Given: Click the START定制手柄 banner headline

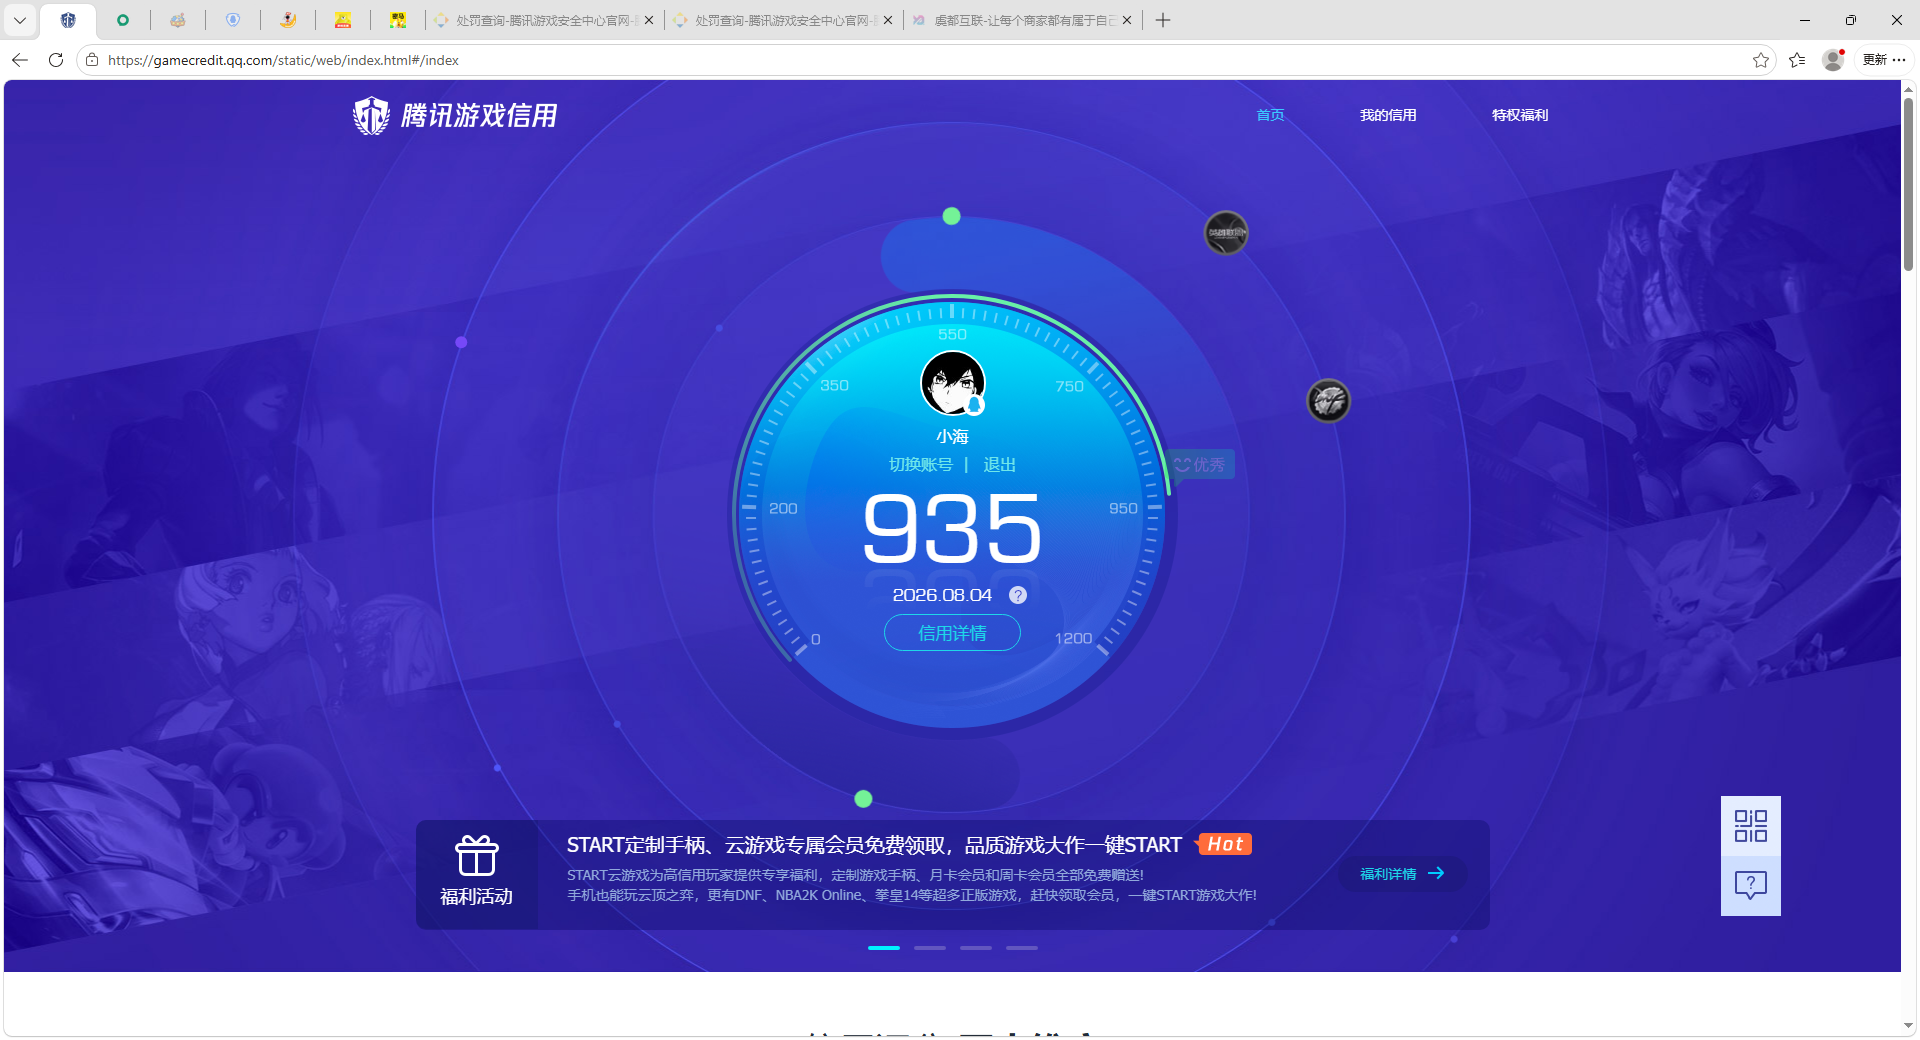Looking at the screenshot, I should (874, 845).
